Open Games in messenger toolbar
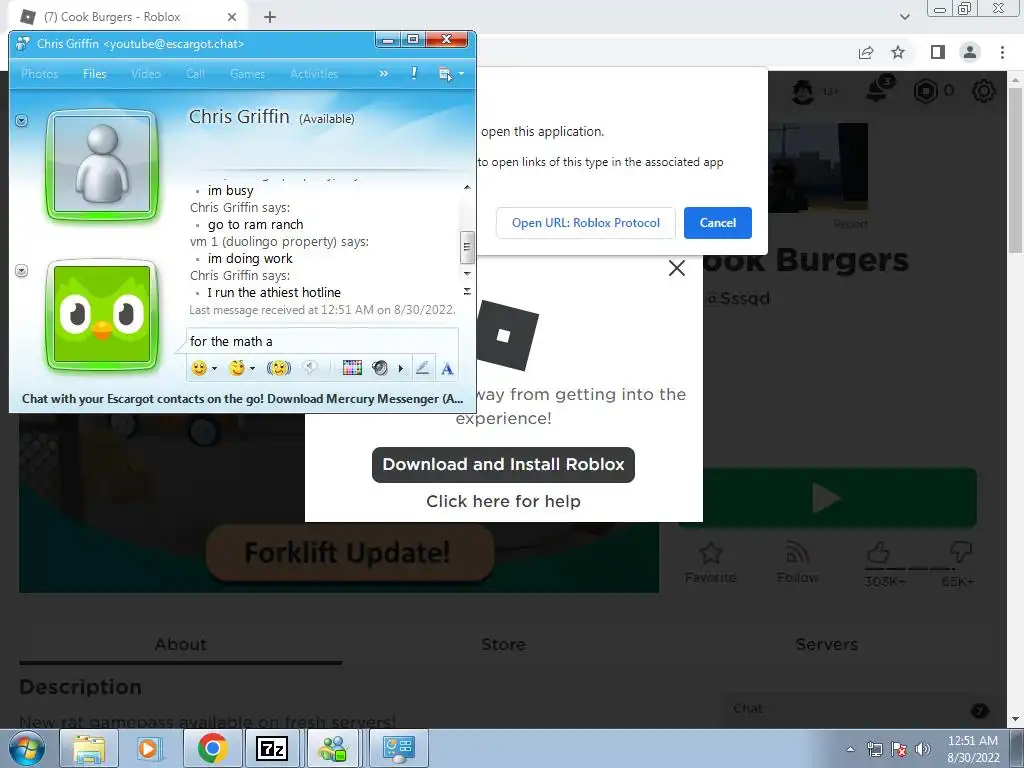1024x768 pixels. [248, 74]
